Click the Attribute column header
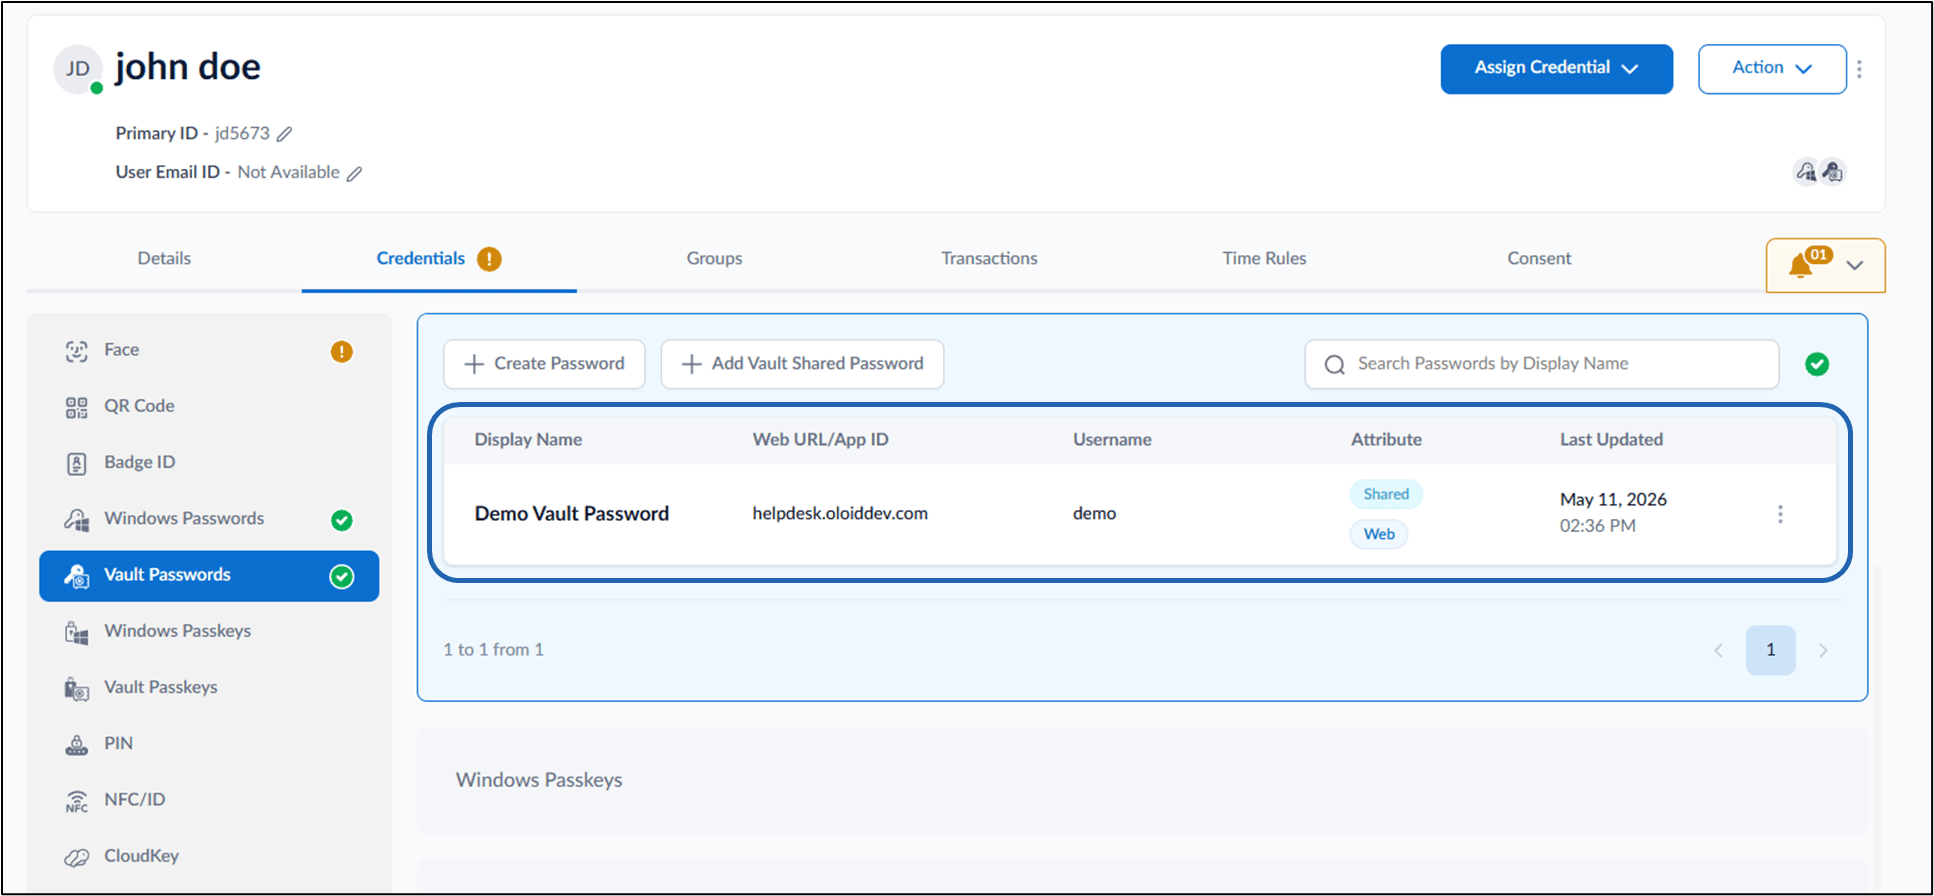 click(x=1386, y=440)
